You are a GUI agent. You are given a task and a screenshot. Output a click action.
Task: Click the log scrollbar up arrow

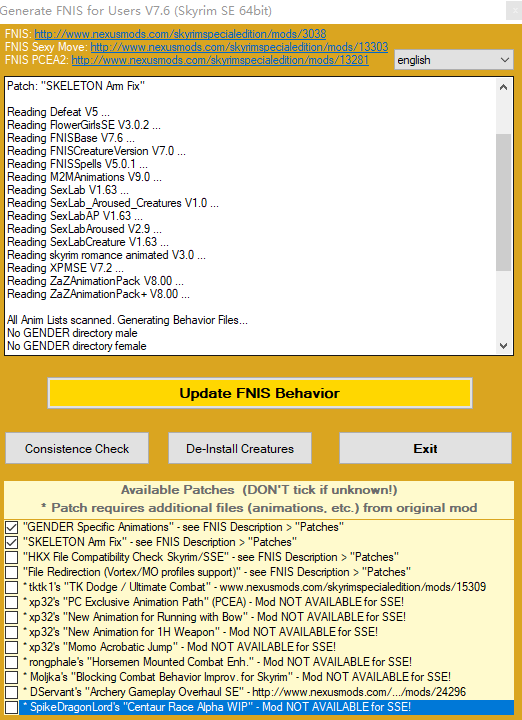pos(503,87)
